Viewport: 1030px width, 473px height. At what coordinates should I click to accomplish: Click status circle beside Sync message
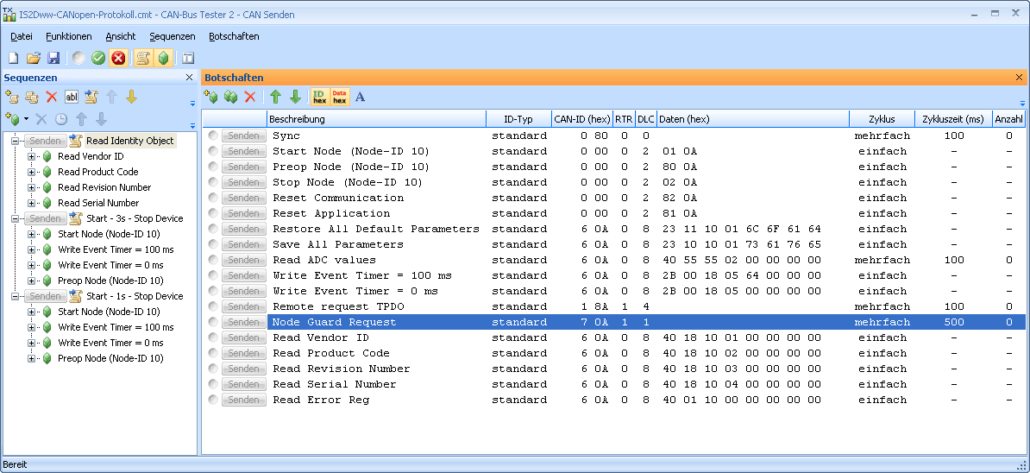pos(212,135)
